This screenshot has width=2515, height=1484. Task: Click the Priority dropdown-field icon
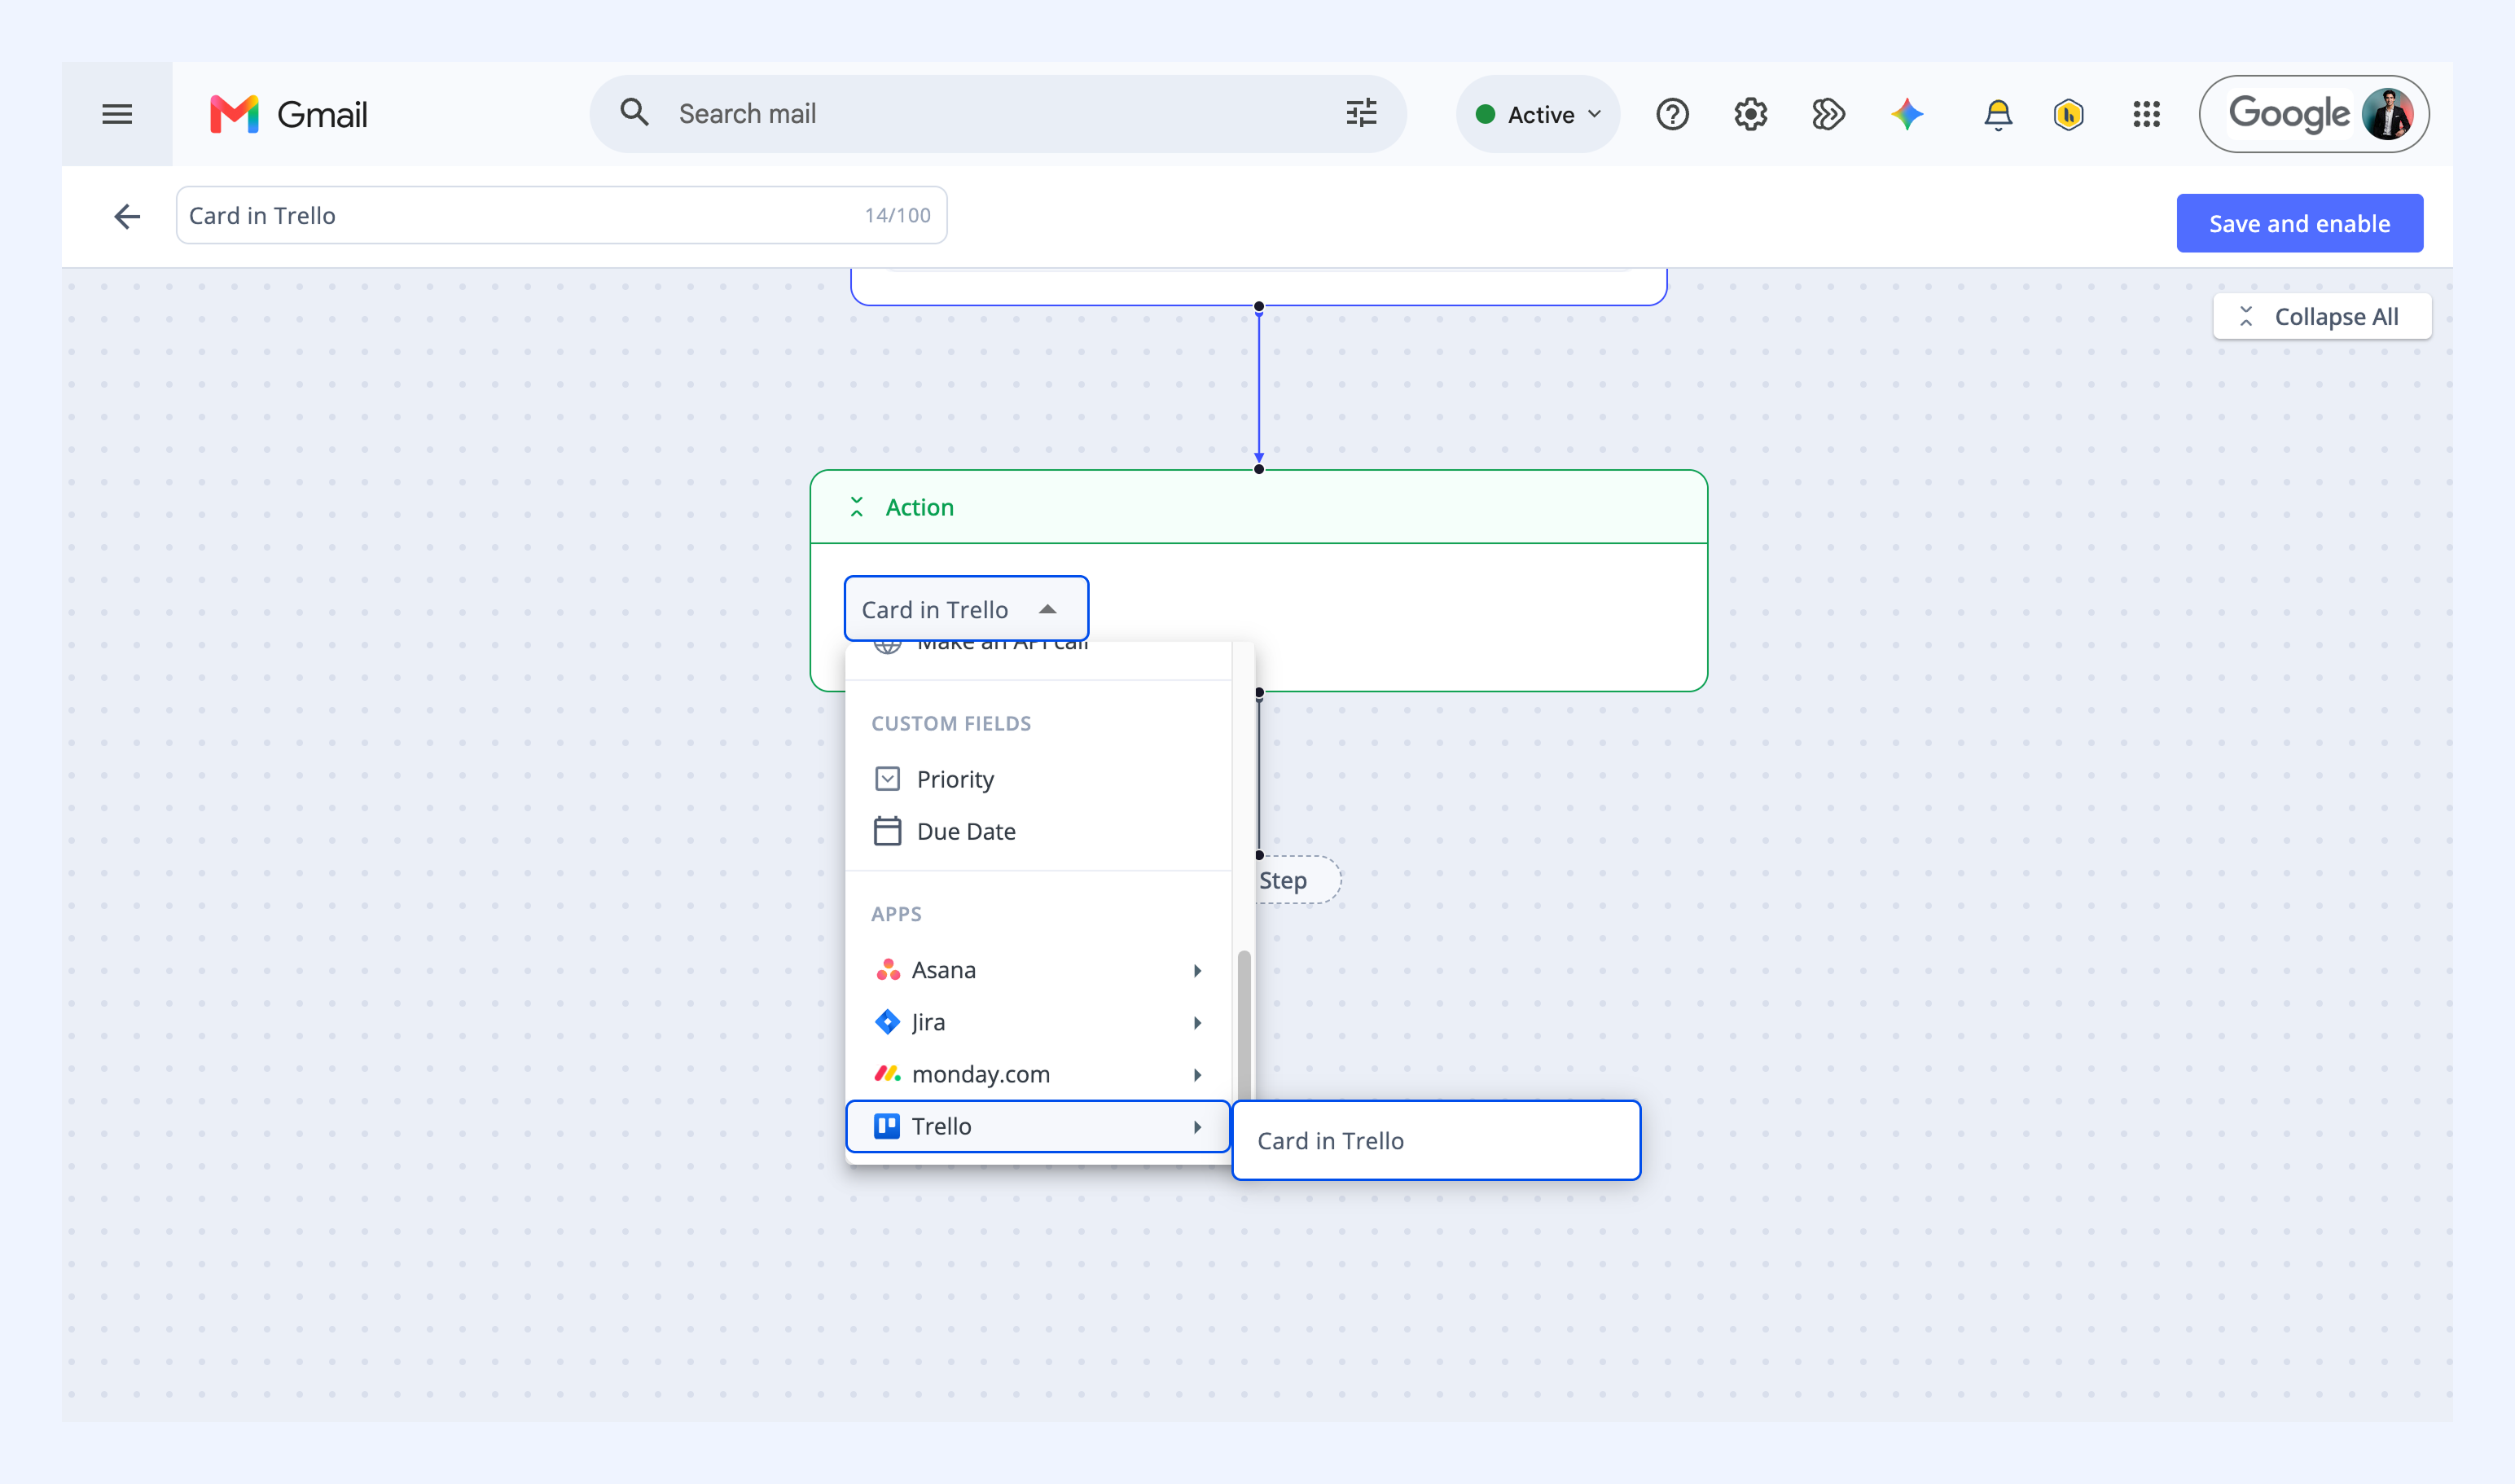887,779
